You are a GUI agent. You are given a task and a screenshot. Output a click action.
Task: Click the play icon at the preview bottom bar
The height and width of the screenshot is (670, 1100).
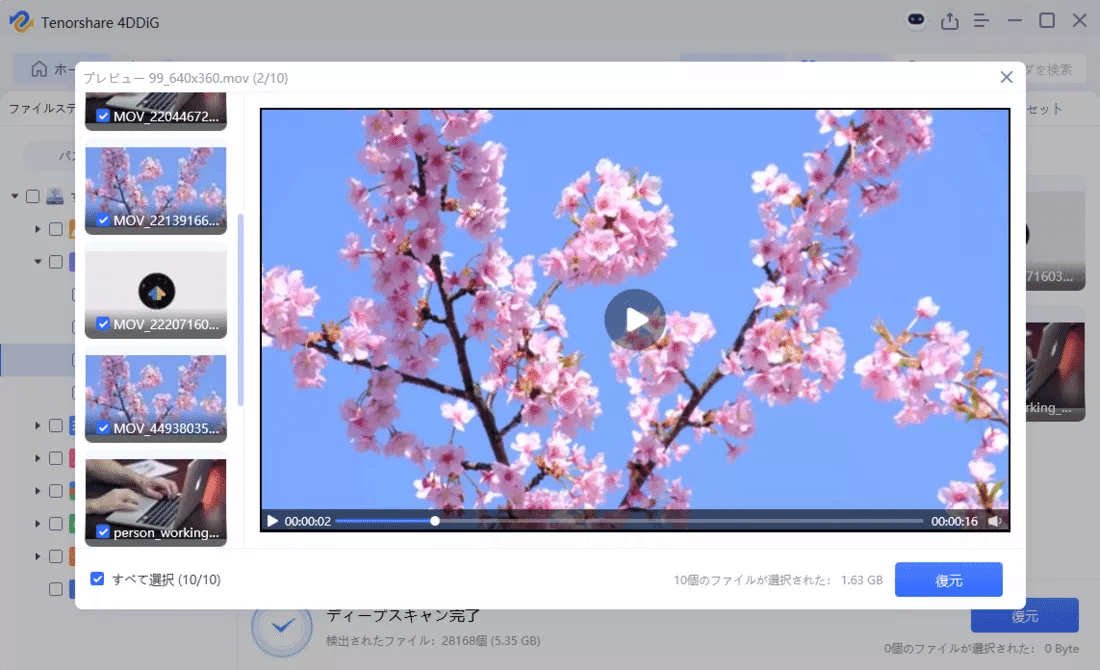coord(271,520)
